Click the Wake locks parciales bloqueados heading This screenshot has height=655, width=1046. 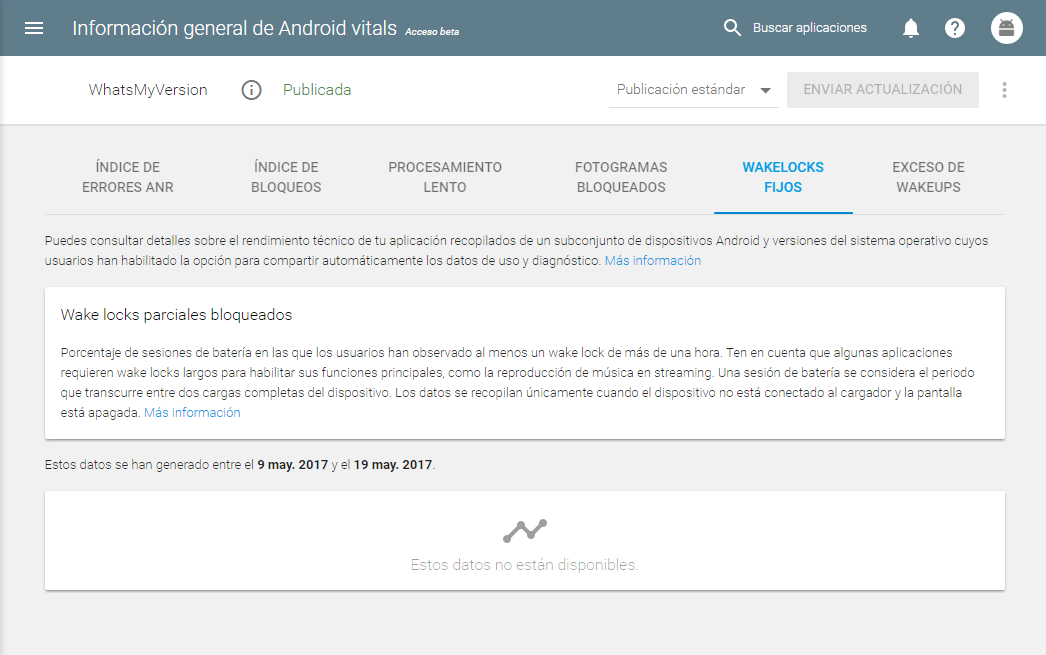click(176, 315)
